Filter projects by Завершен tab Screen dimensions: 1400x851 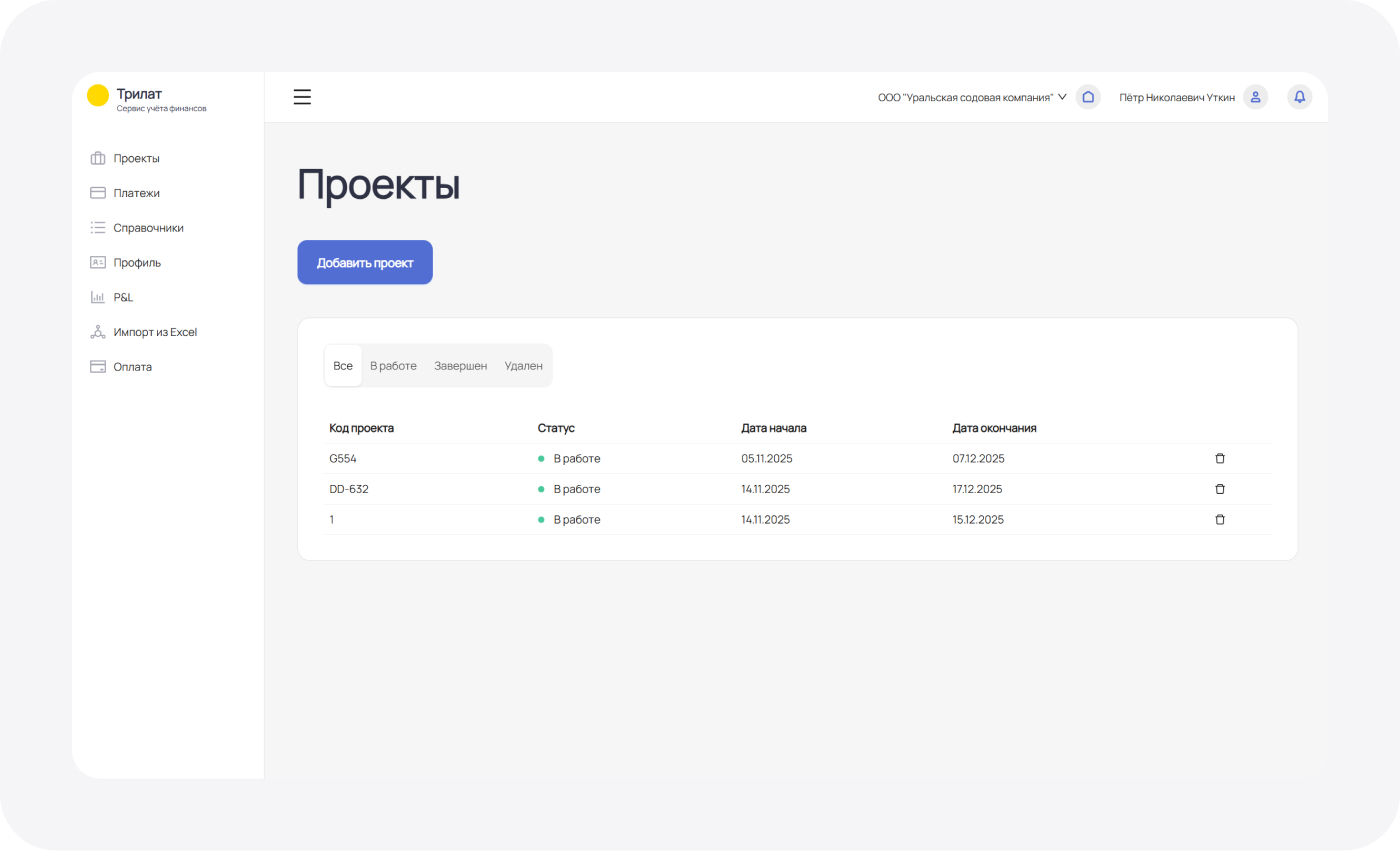[460, 366]
